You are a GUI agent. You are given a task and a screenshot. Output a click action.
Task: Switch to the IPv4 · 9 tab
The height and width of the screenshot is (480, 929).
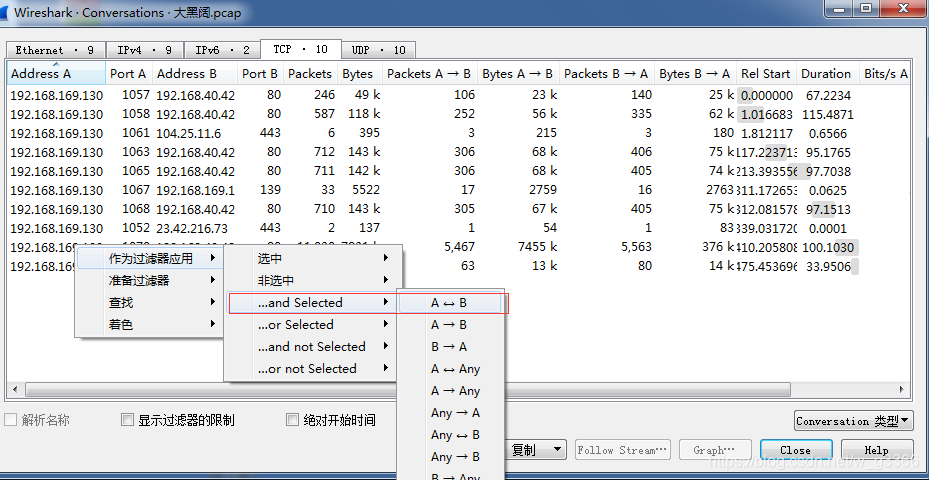[x=145, y=50]
